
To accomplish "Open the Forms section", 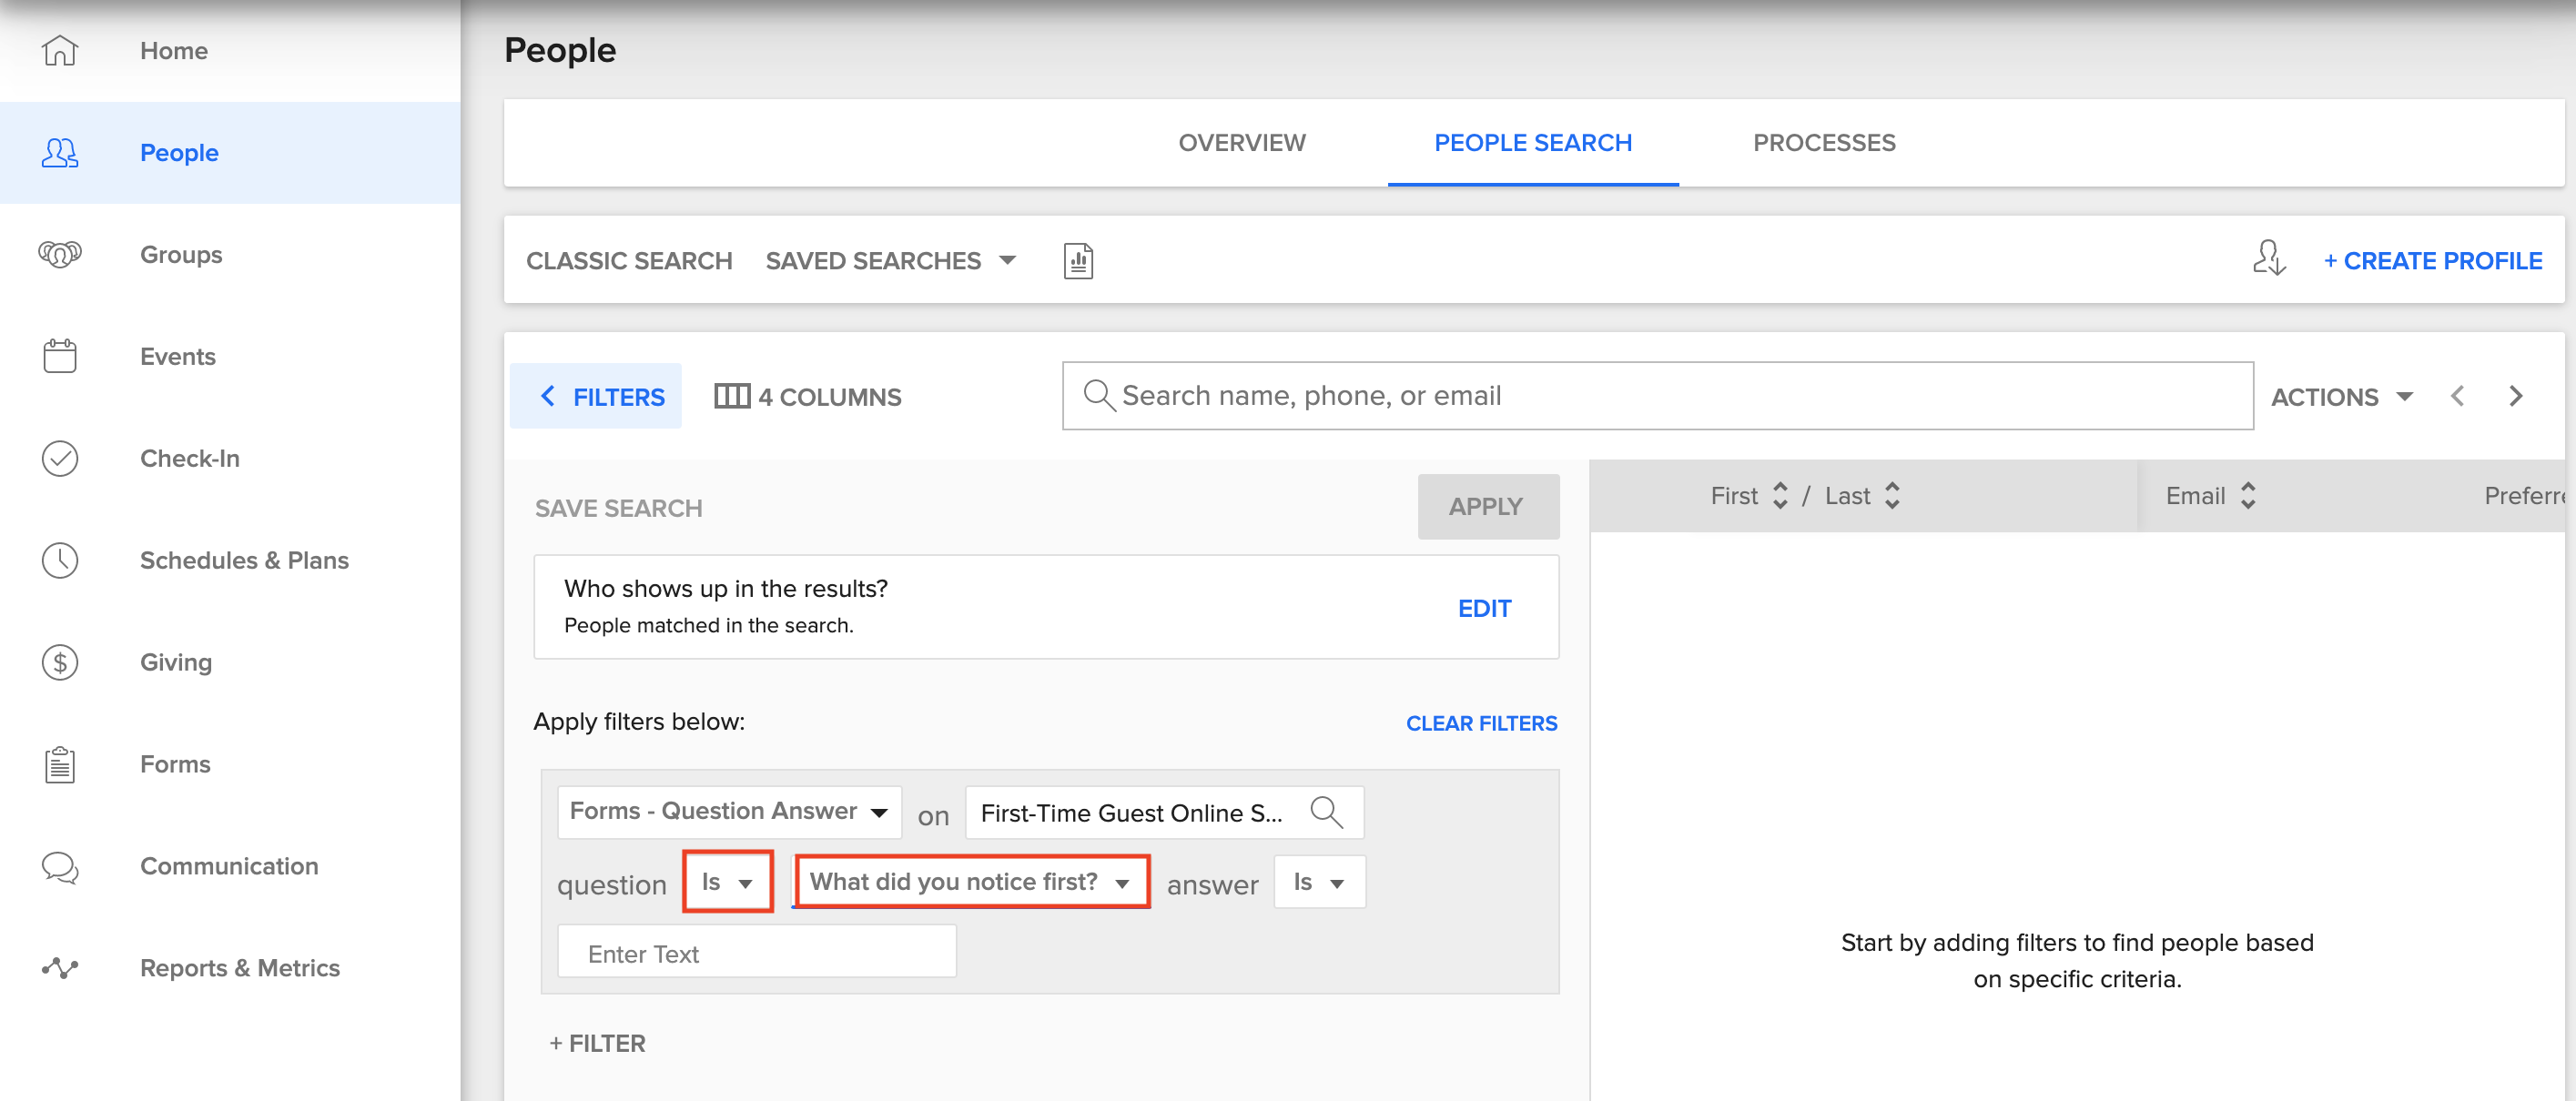I will (175, 764).
